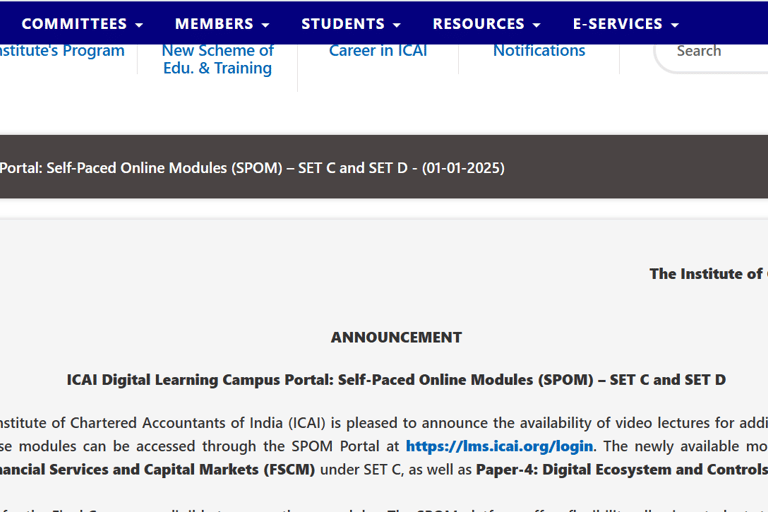Screen dimensions: 768x512
Task: Click the E-SERVICES menu label
Action: point(617,24)
